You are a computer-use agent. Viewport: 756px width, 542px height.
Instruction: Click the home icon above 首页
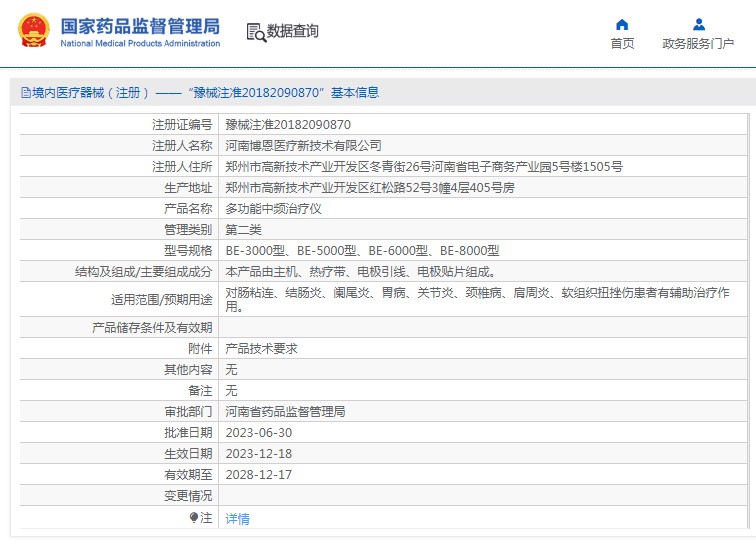coord(622,24)
